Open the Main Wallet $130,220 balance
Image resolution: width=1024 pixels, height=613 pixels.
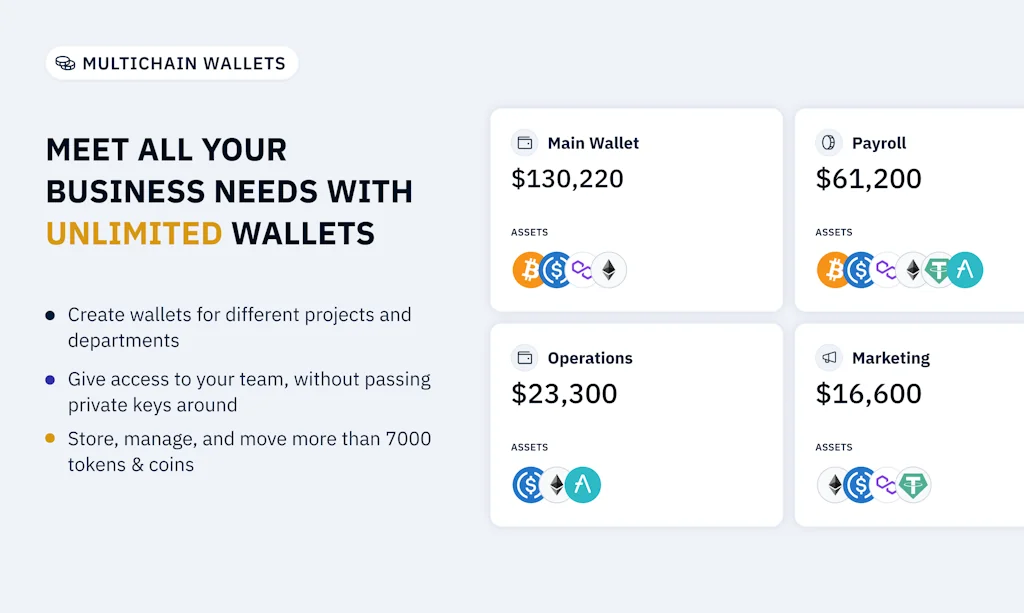567,179
